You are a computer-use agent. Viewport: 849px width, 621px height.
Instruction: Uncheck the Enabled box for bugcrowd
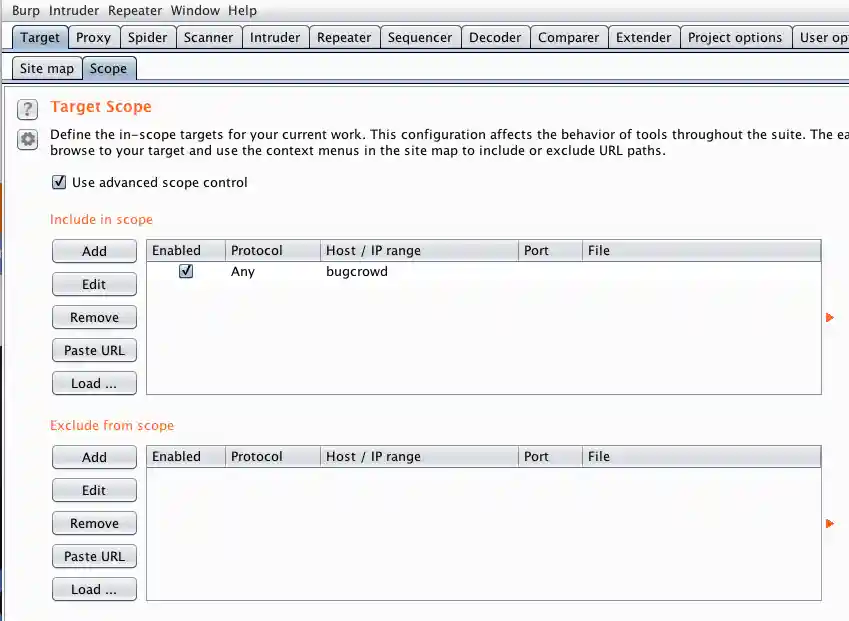[186, 271]
